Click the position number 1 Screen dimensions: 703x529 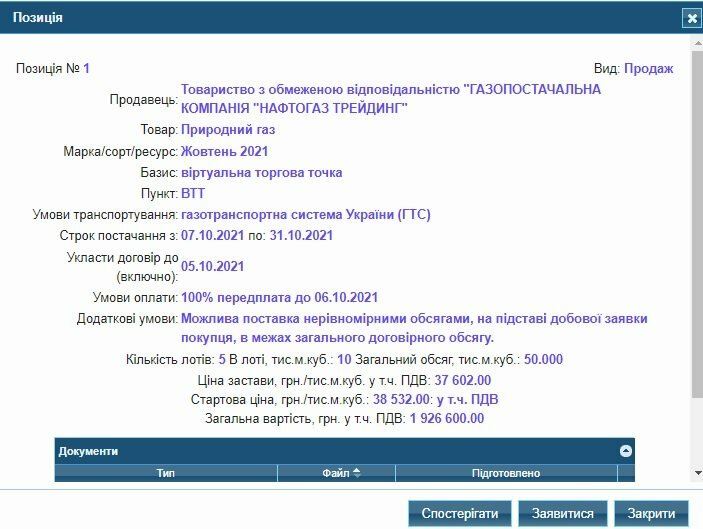point(86,69)
